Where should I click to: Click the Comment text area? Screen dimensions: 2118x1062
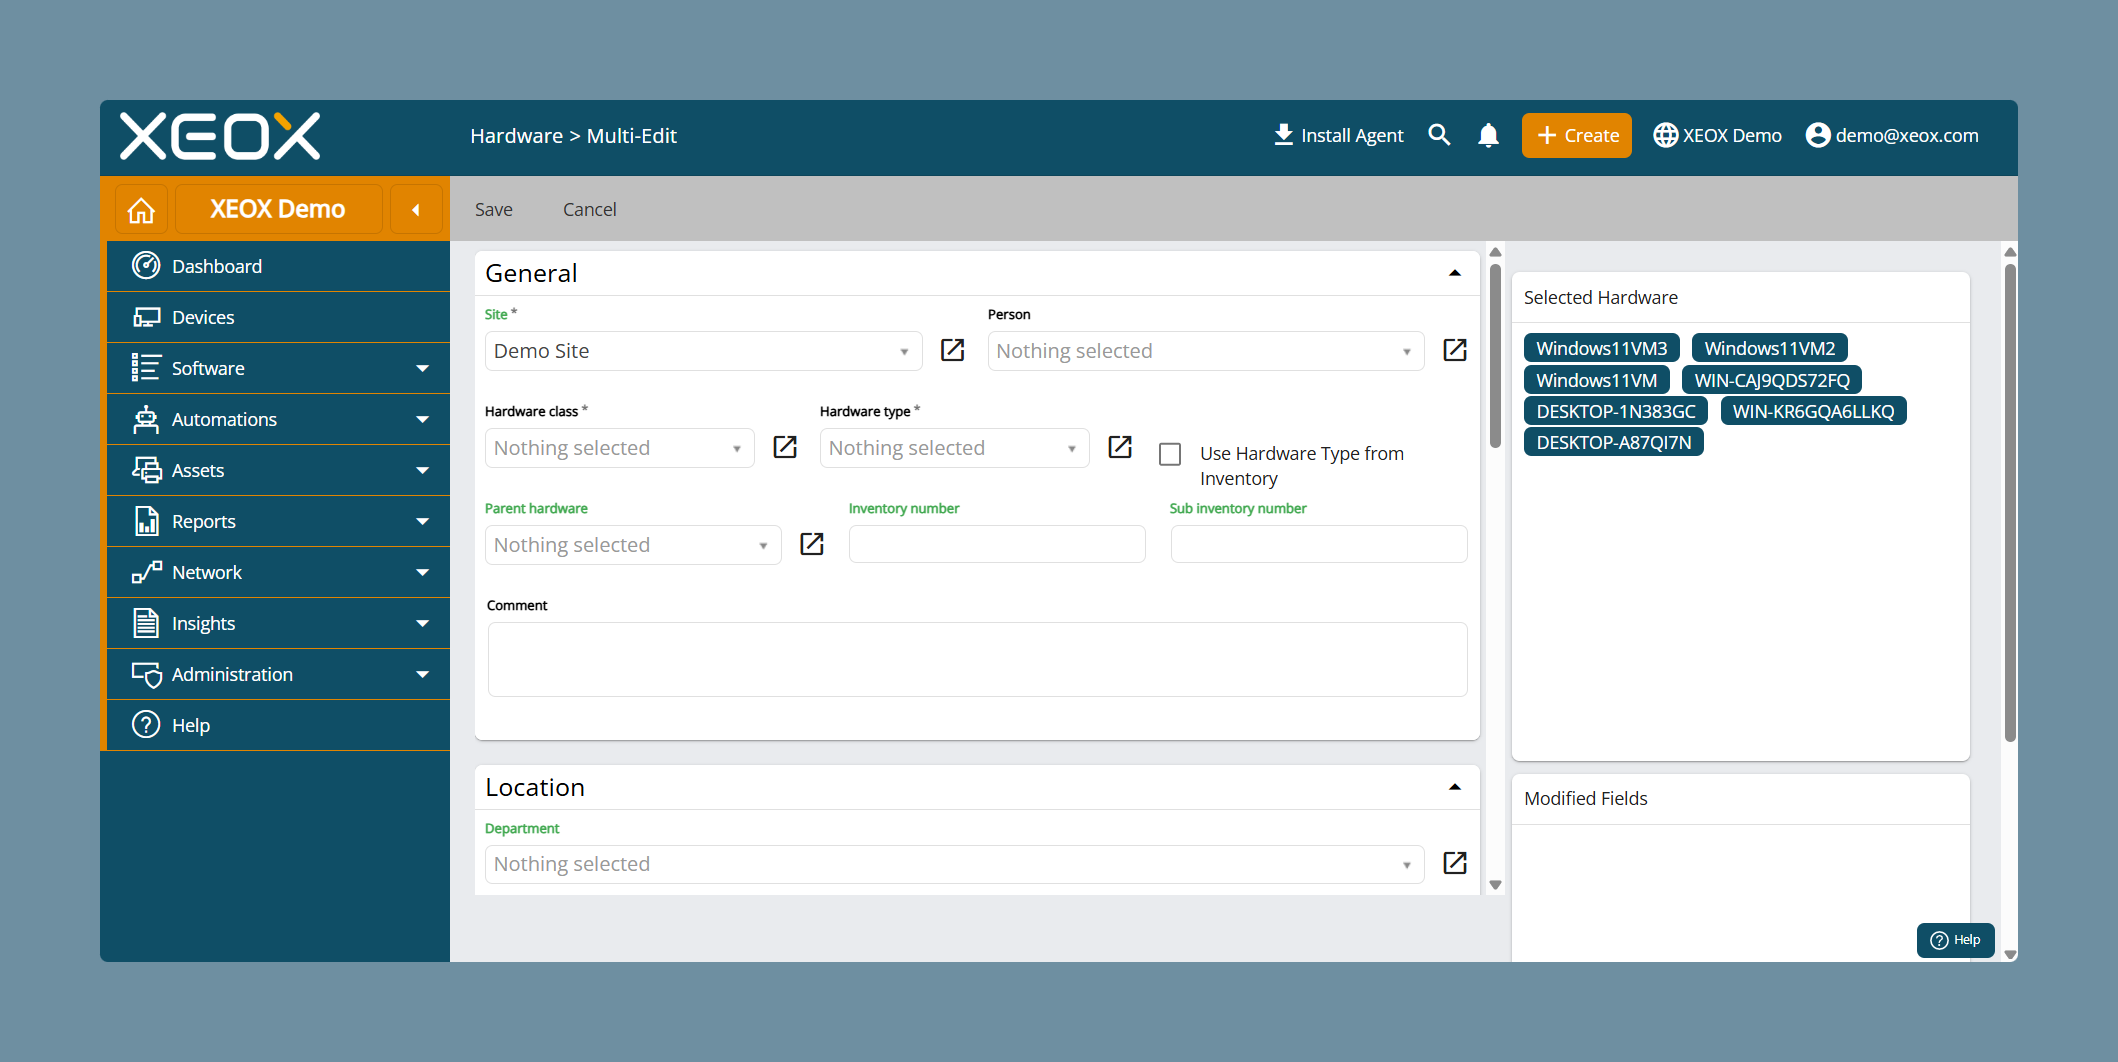[977, 659]
